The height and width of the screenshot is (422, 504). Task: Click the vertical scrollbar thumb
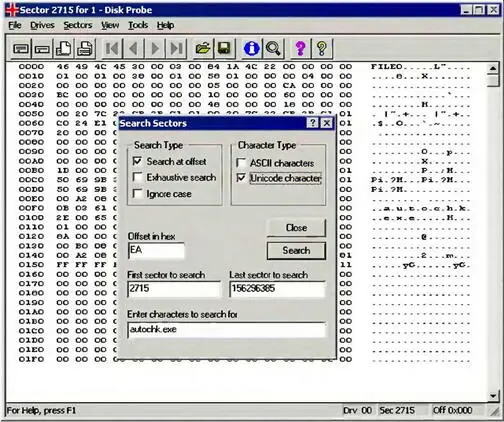493,81
